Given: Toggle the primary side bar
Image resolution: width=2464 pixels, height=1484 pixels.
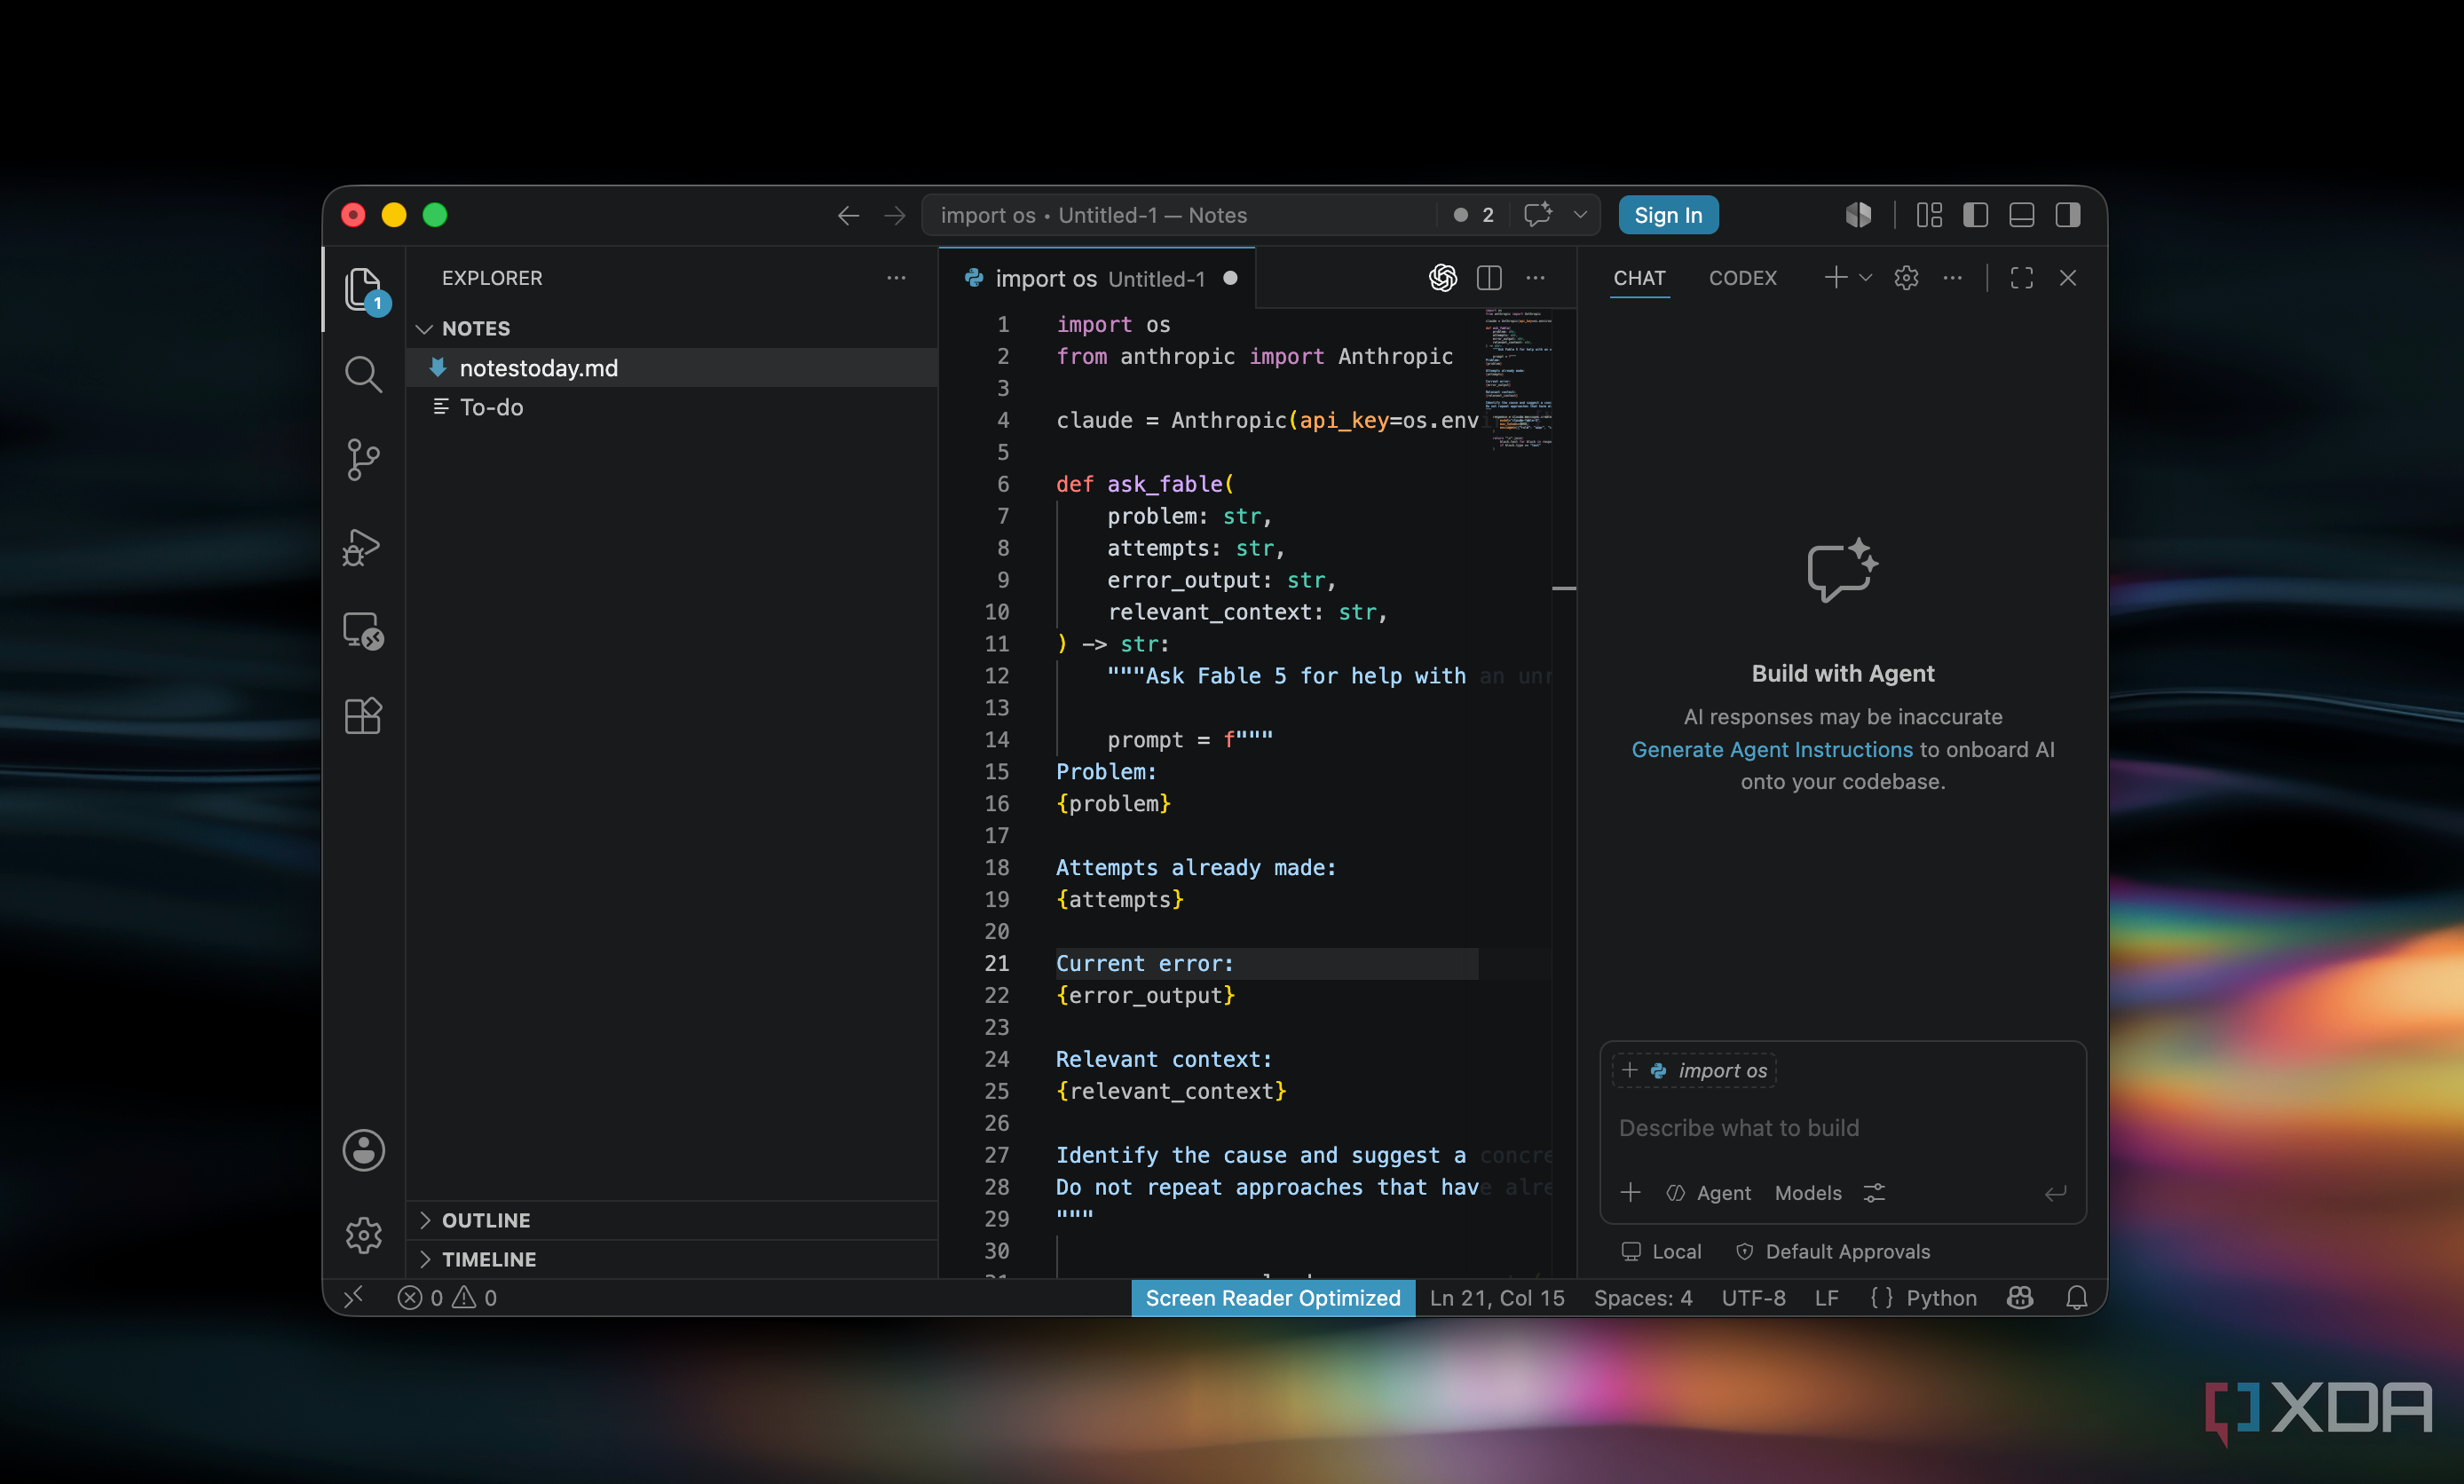Looking at the screenshot, I should pyautogui.click(x=1975, y=215).
